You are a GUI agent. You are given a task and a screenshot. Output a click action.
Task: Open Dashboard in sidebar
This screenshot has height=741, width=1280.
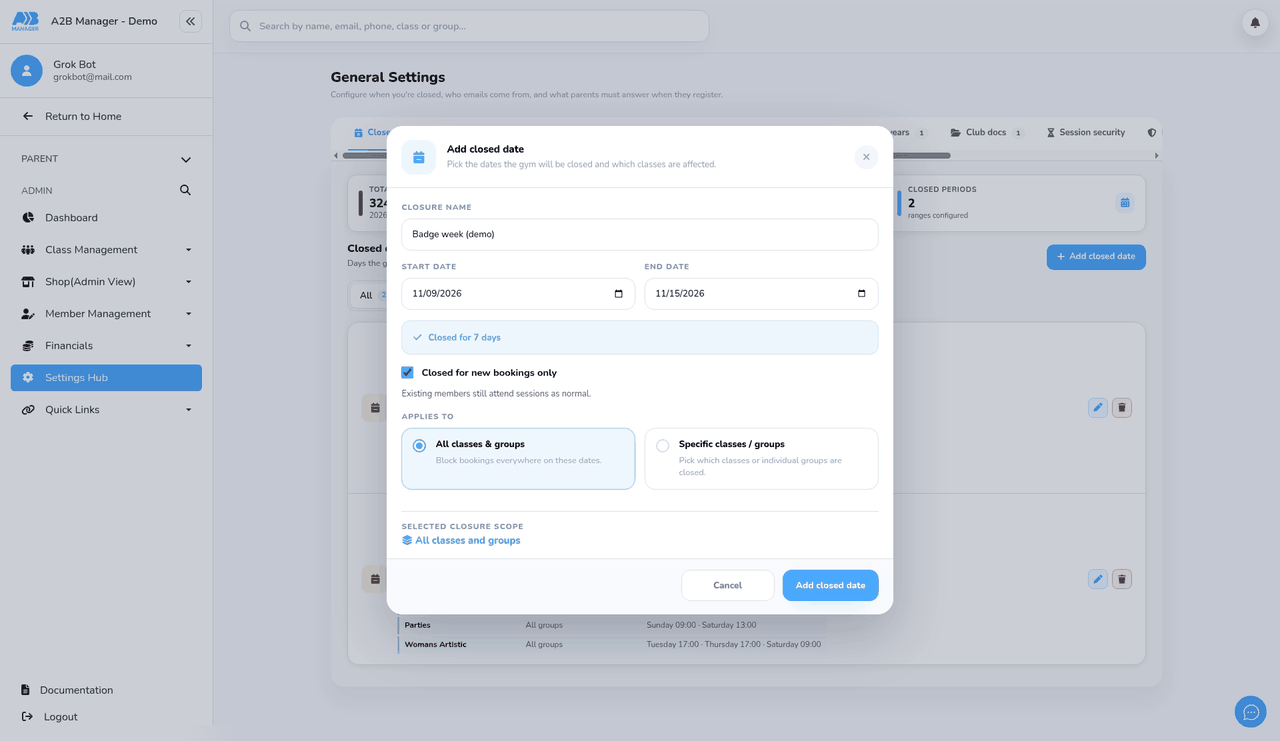pos(106,218)
